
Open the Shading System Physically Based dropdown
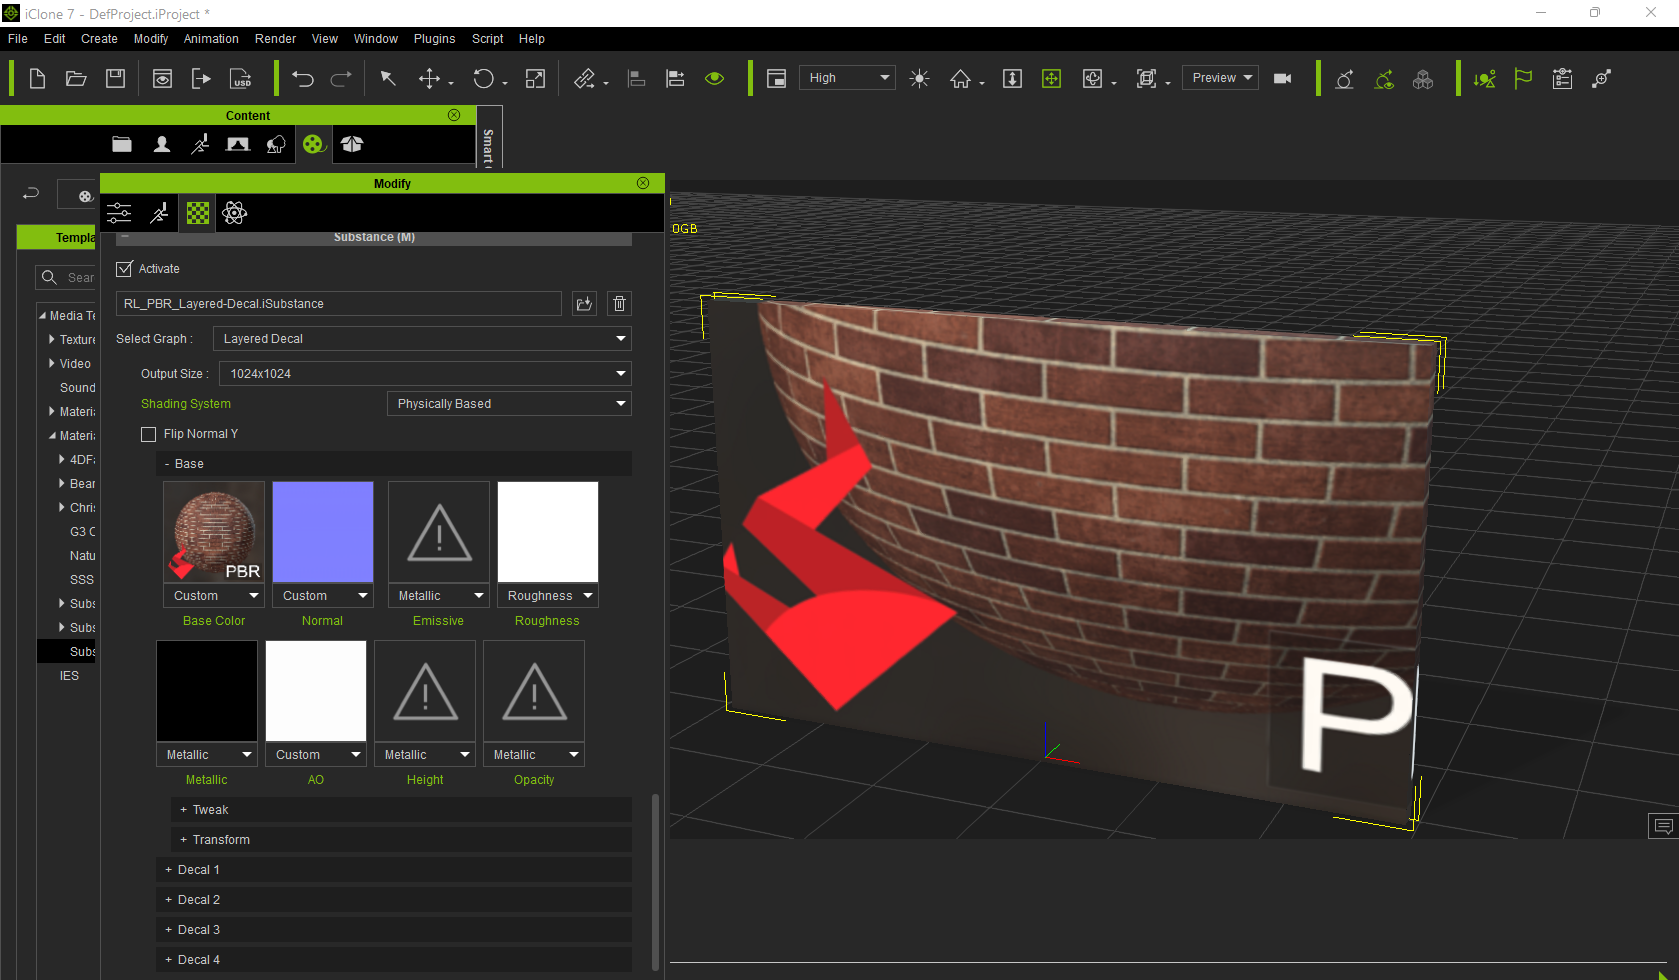[509, 403]
